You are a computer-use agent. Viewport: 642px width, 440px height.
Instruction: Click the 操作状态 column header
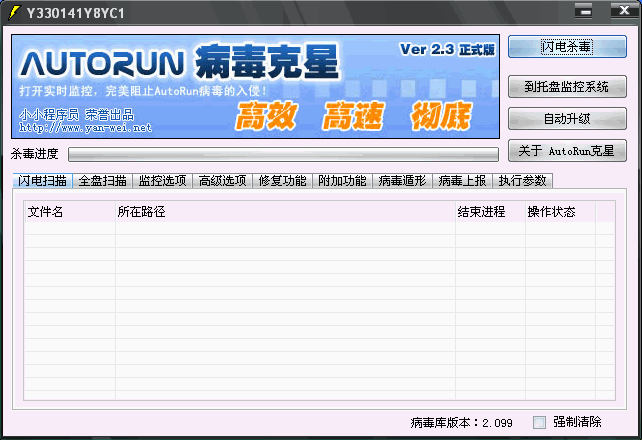[561, 212]
